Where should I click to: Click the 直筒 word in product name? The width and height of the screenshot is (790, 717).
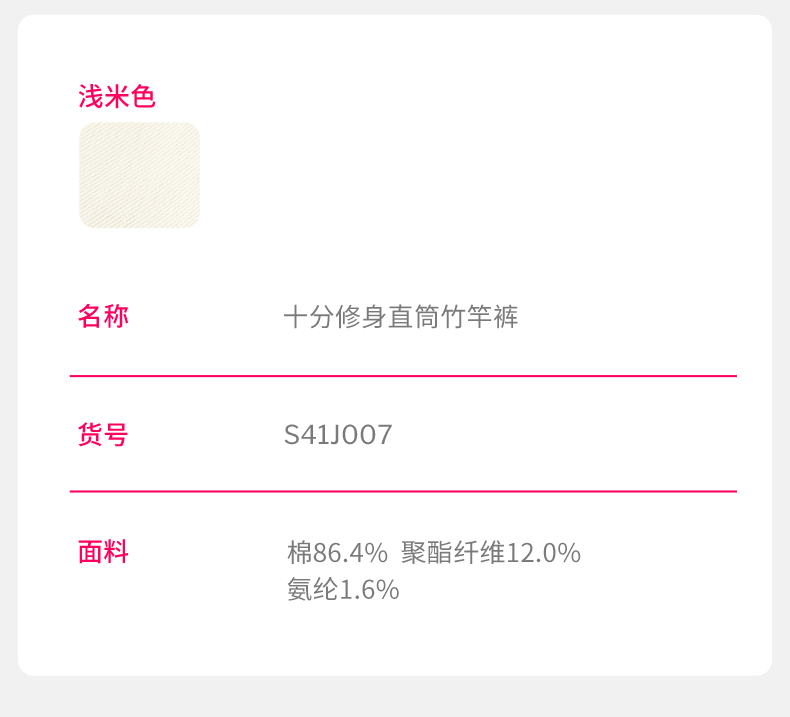413,318
